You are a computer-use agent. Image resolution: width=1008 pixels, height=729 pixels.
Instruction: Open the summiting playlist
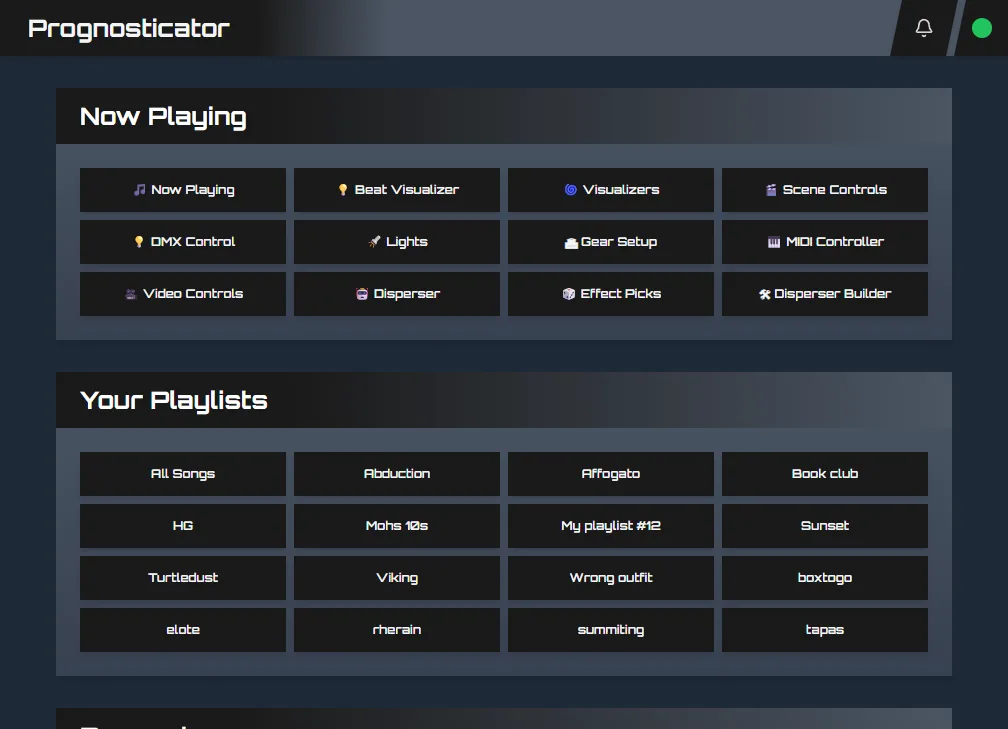pyautogui.click(x=611, y=630)
